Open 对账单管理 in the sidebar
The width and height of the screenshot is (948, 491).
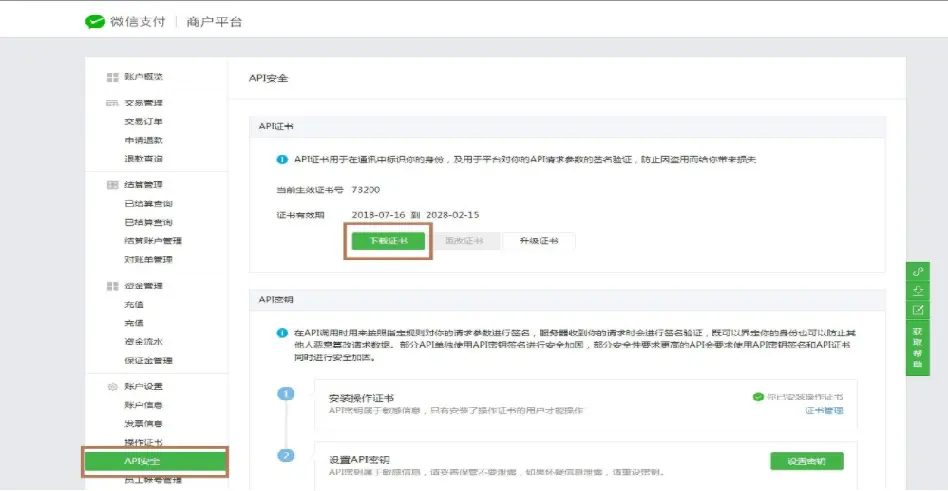point(148,259)
